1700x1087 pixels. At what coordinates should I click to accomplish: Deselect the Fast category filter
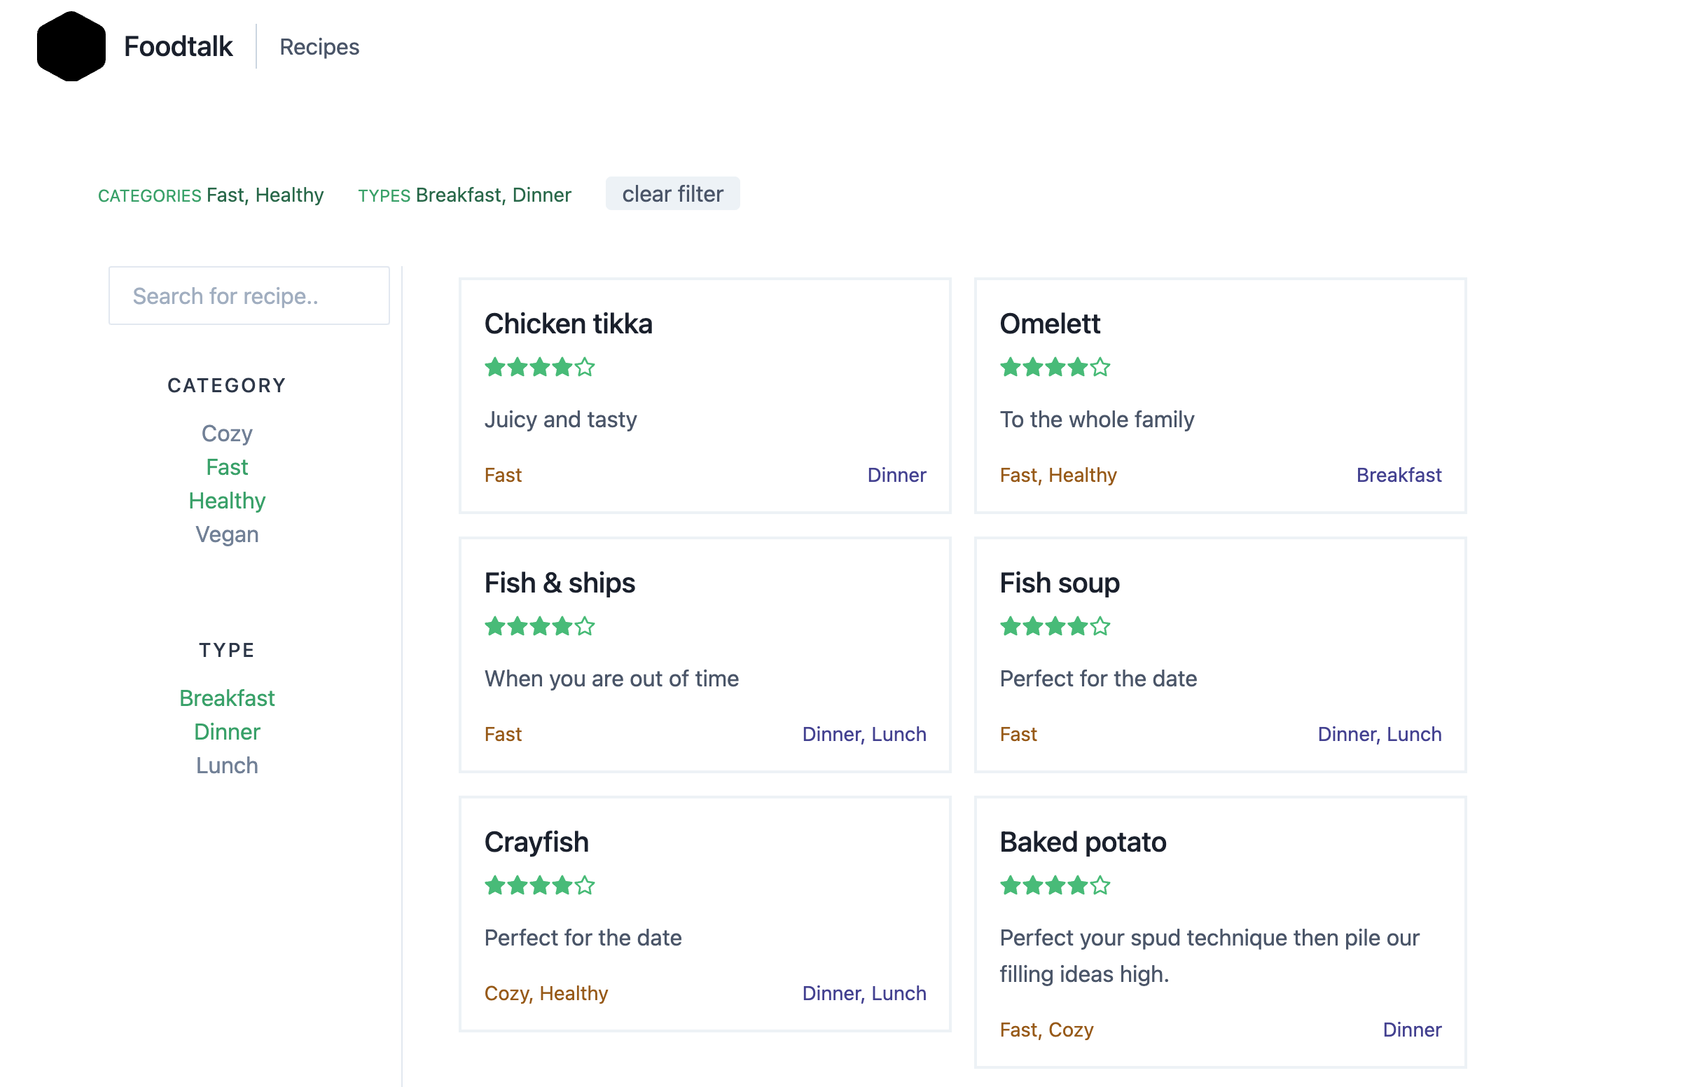pos(227,467)
